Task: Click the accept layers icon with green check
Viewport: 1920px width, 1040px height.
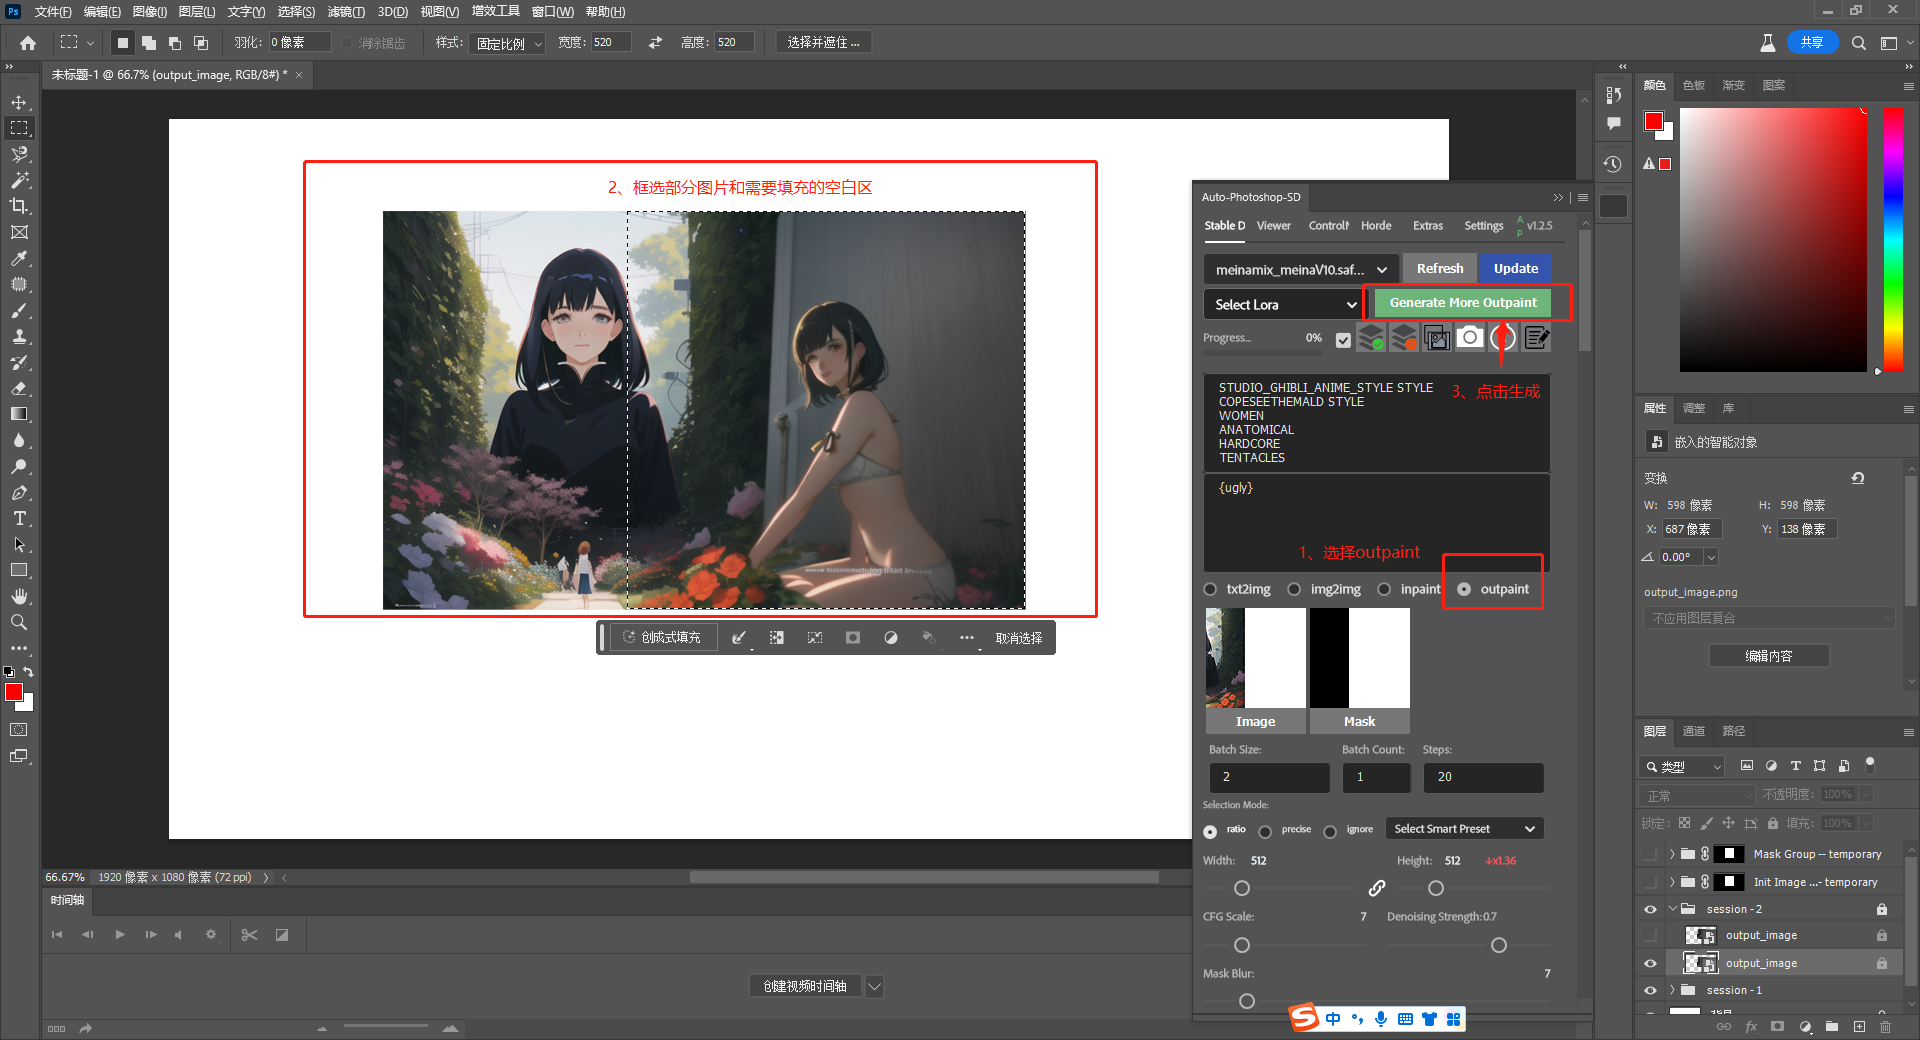Action: 1371,338
